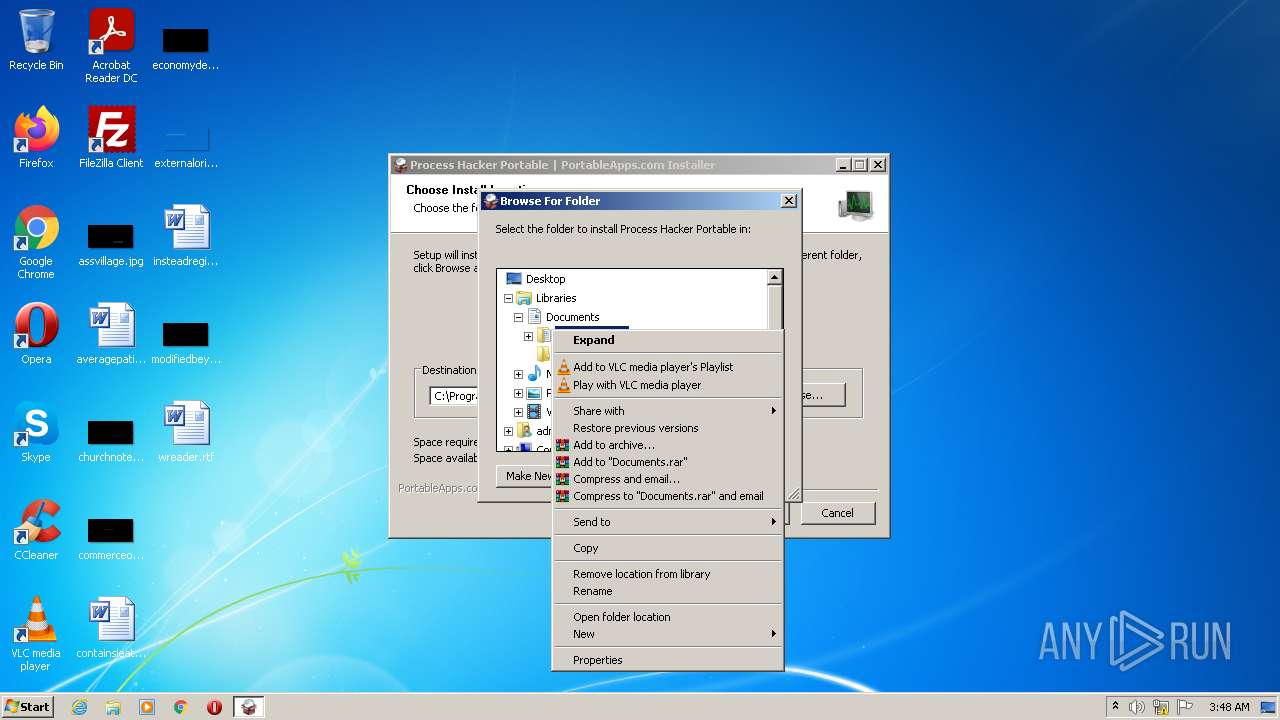Screen dimensions: 1280x720
Task: Select the containsleat... Word document icon
Action: click(111, 628)
